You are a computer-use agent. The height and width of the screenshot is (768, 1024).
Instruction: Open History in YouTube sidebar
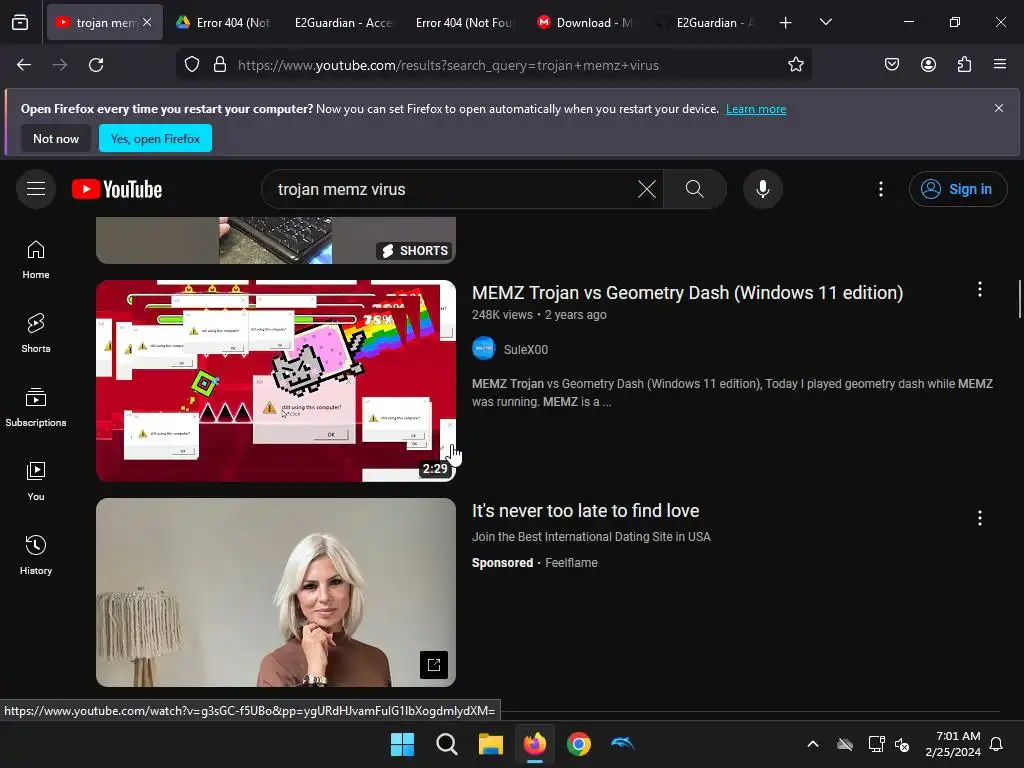point(36,555)
